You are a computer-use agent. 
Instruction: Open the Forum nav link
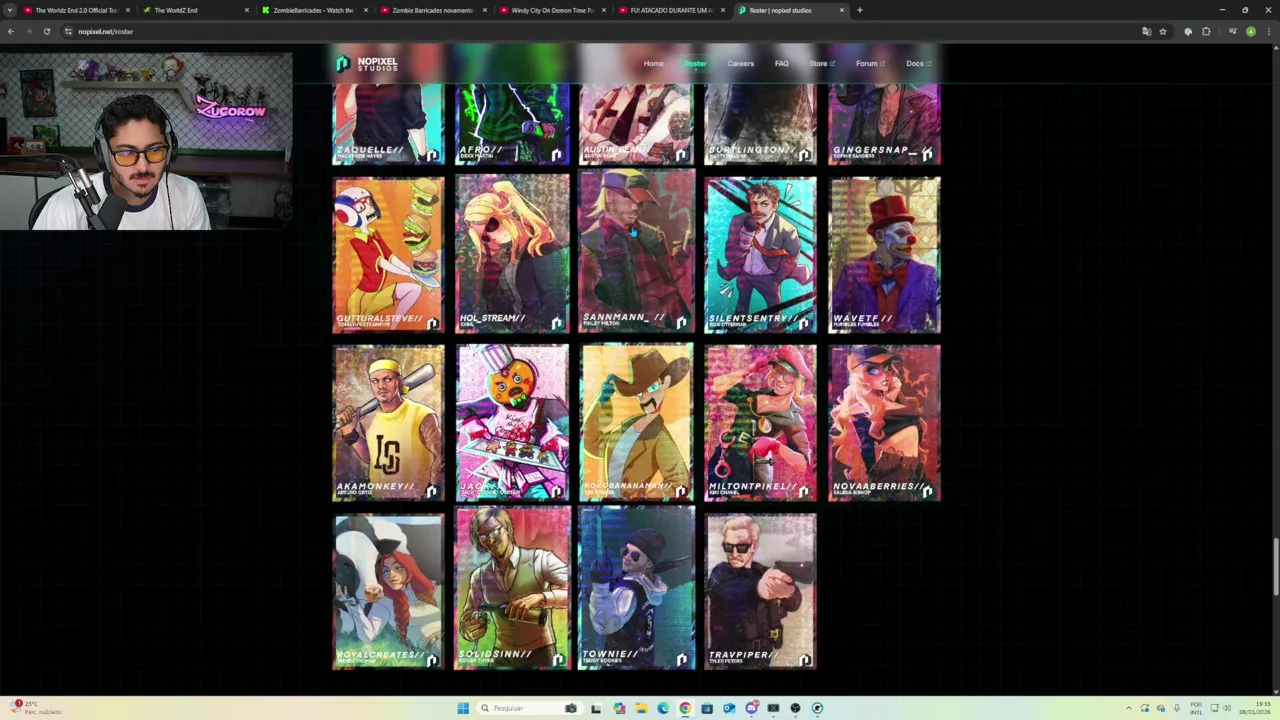click(x=870, y=64)
